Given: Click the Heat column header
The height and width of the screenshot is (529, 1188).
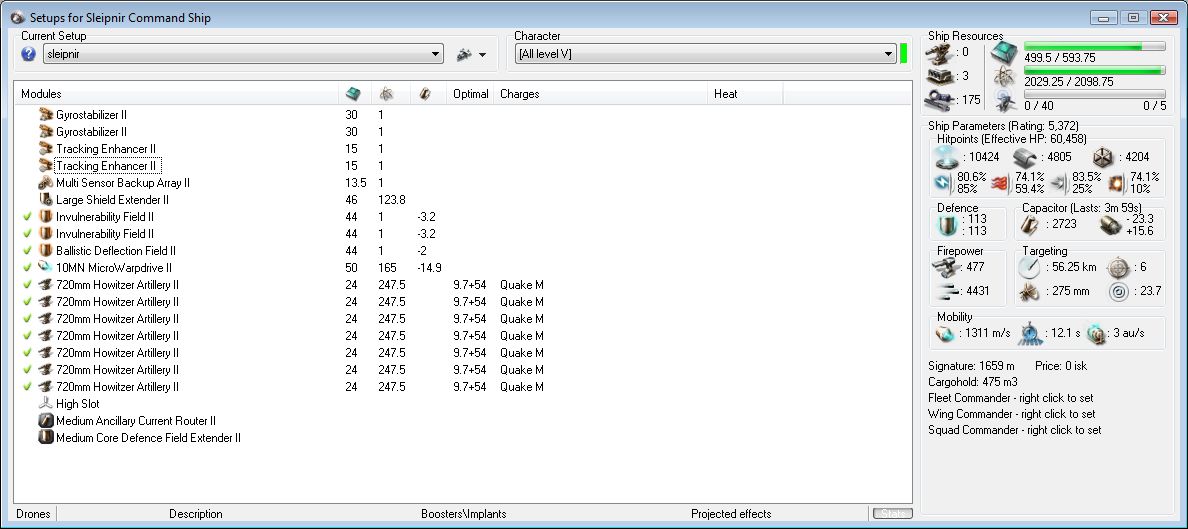Looking at the screenshot, I should click(745, 93).
